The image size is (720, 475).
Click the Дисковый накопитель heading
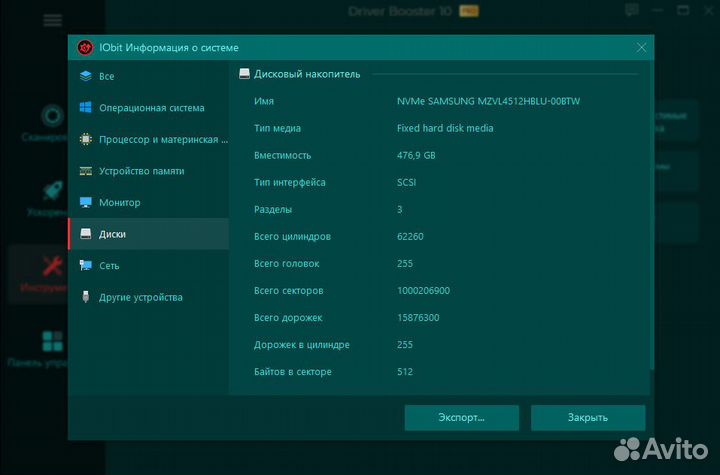[x=307, y=74]
